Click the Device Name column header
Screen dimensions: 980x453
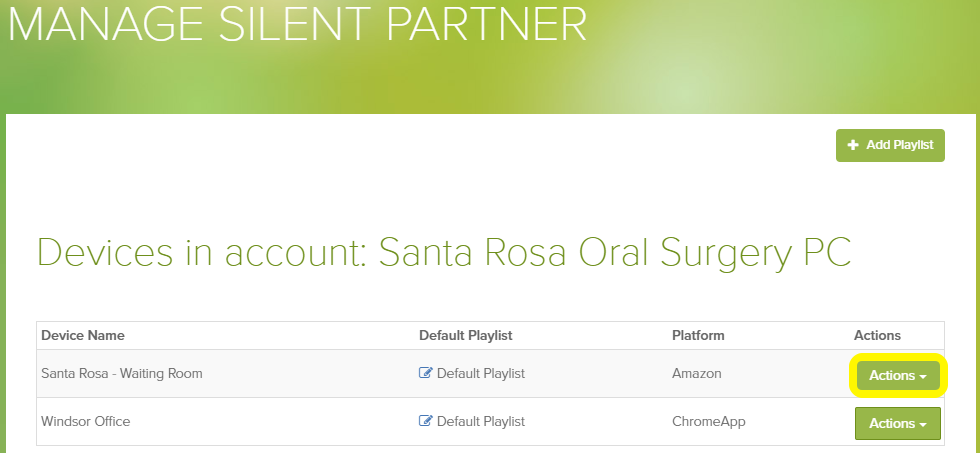(83, 336)
